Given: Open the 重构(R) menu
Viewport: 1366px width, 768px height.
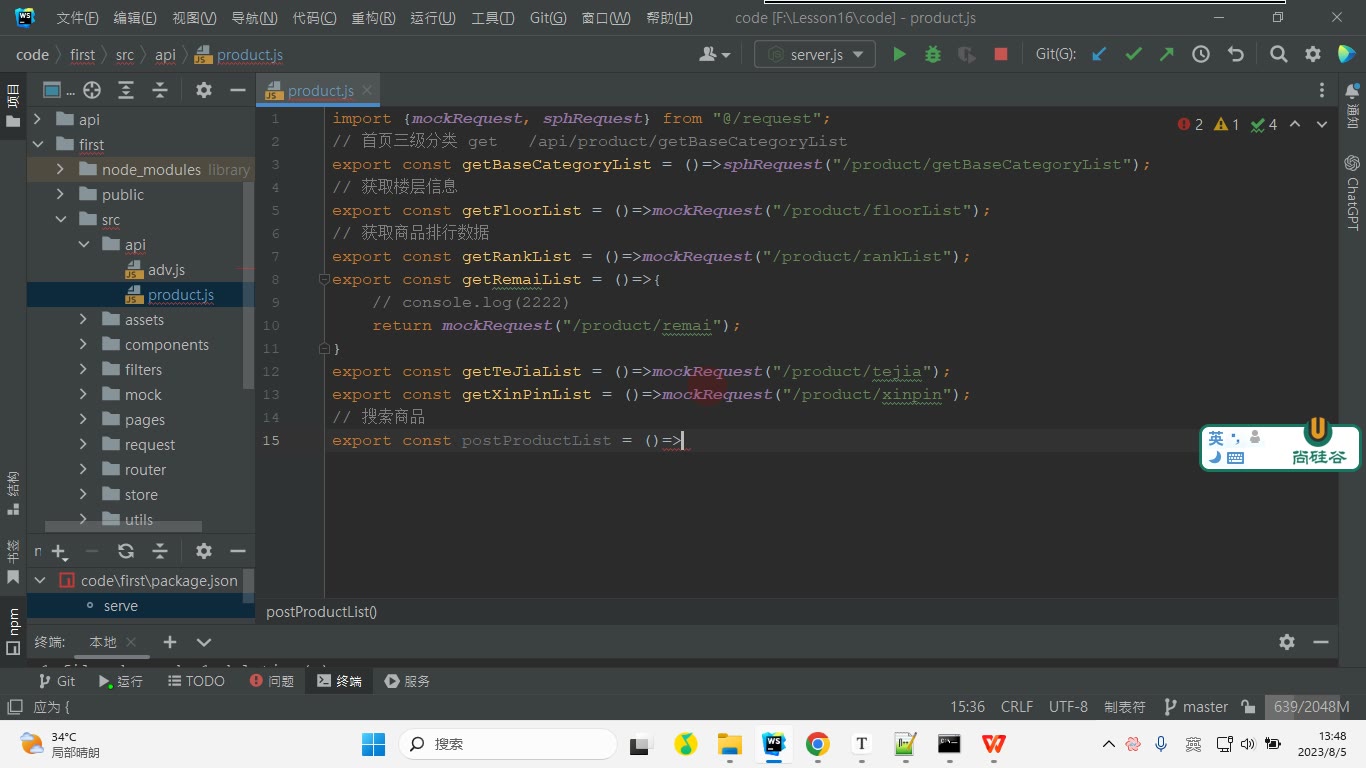Looking at the screenshot, I should click(373, 18).
